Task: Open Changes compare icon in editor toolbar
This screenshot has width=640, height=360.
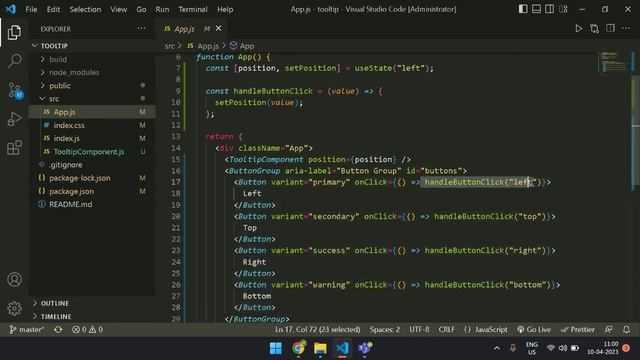Action: point(594,29)
